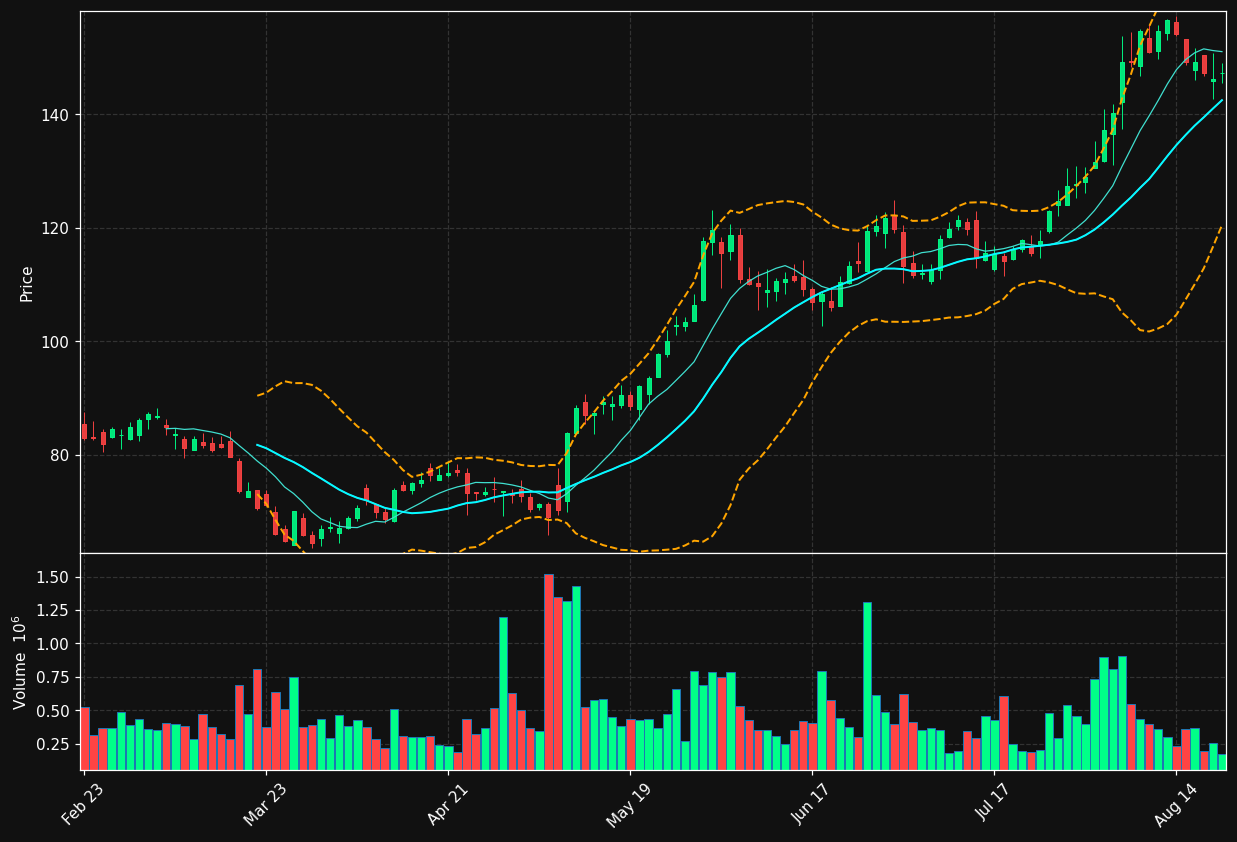Image resolution: width=1237 pixels, height=842 pixels.
Task: Click the "Volume" axis label
Action: [21, 662]
